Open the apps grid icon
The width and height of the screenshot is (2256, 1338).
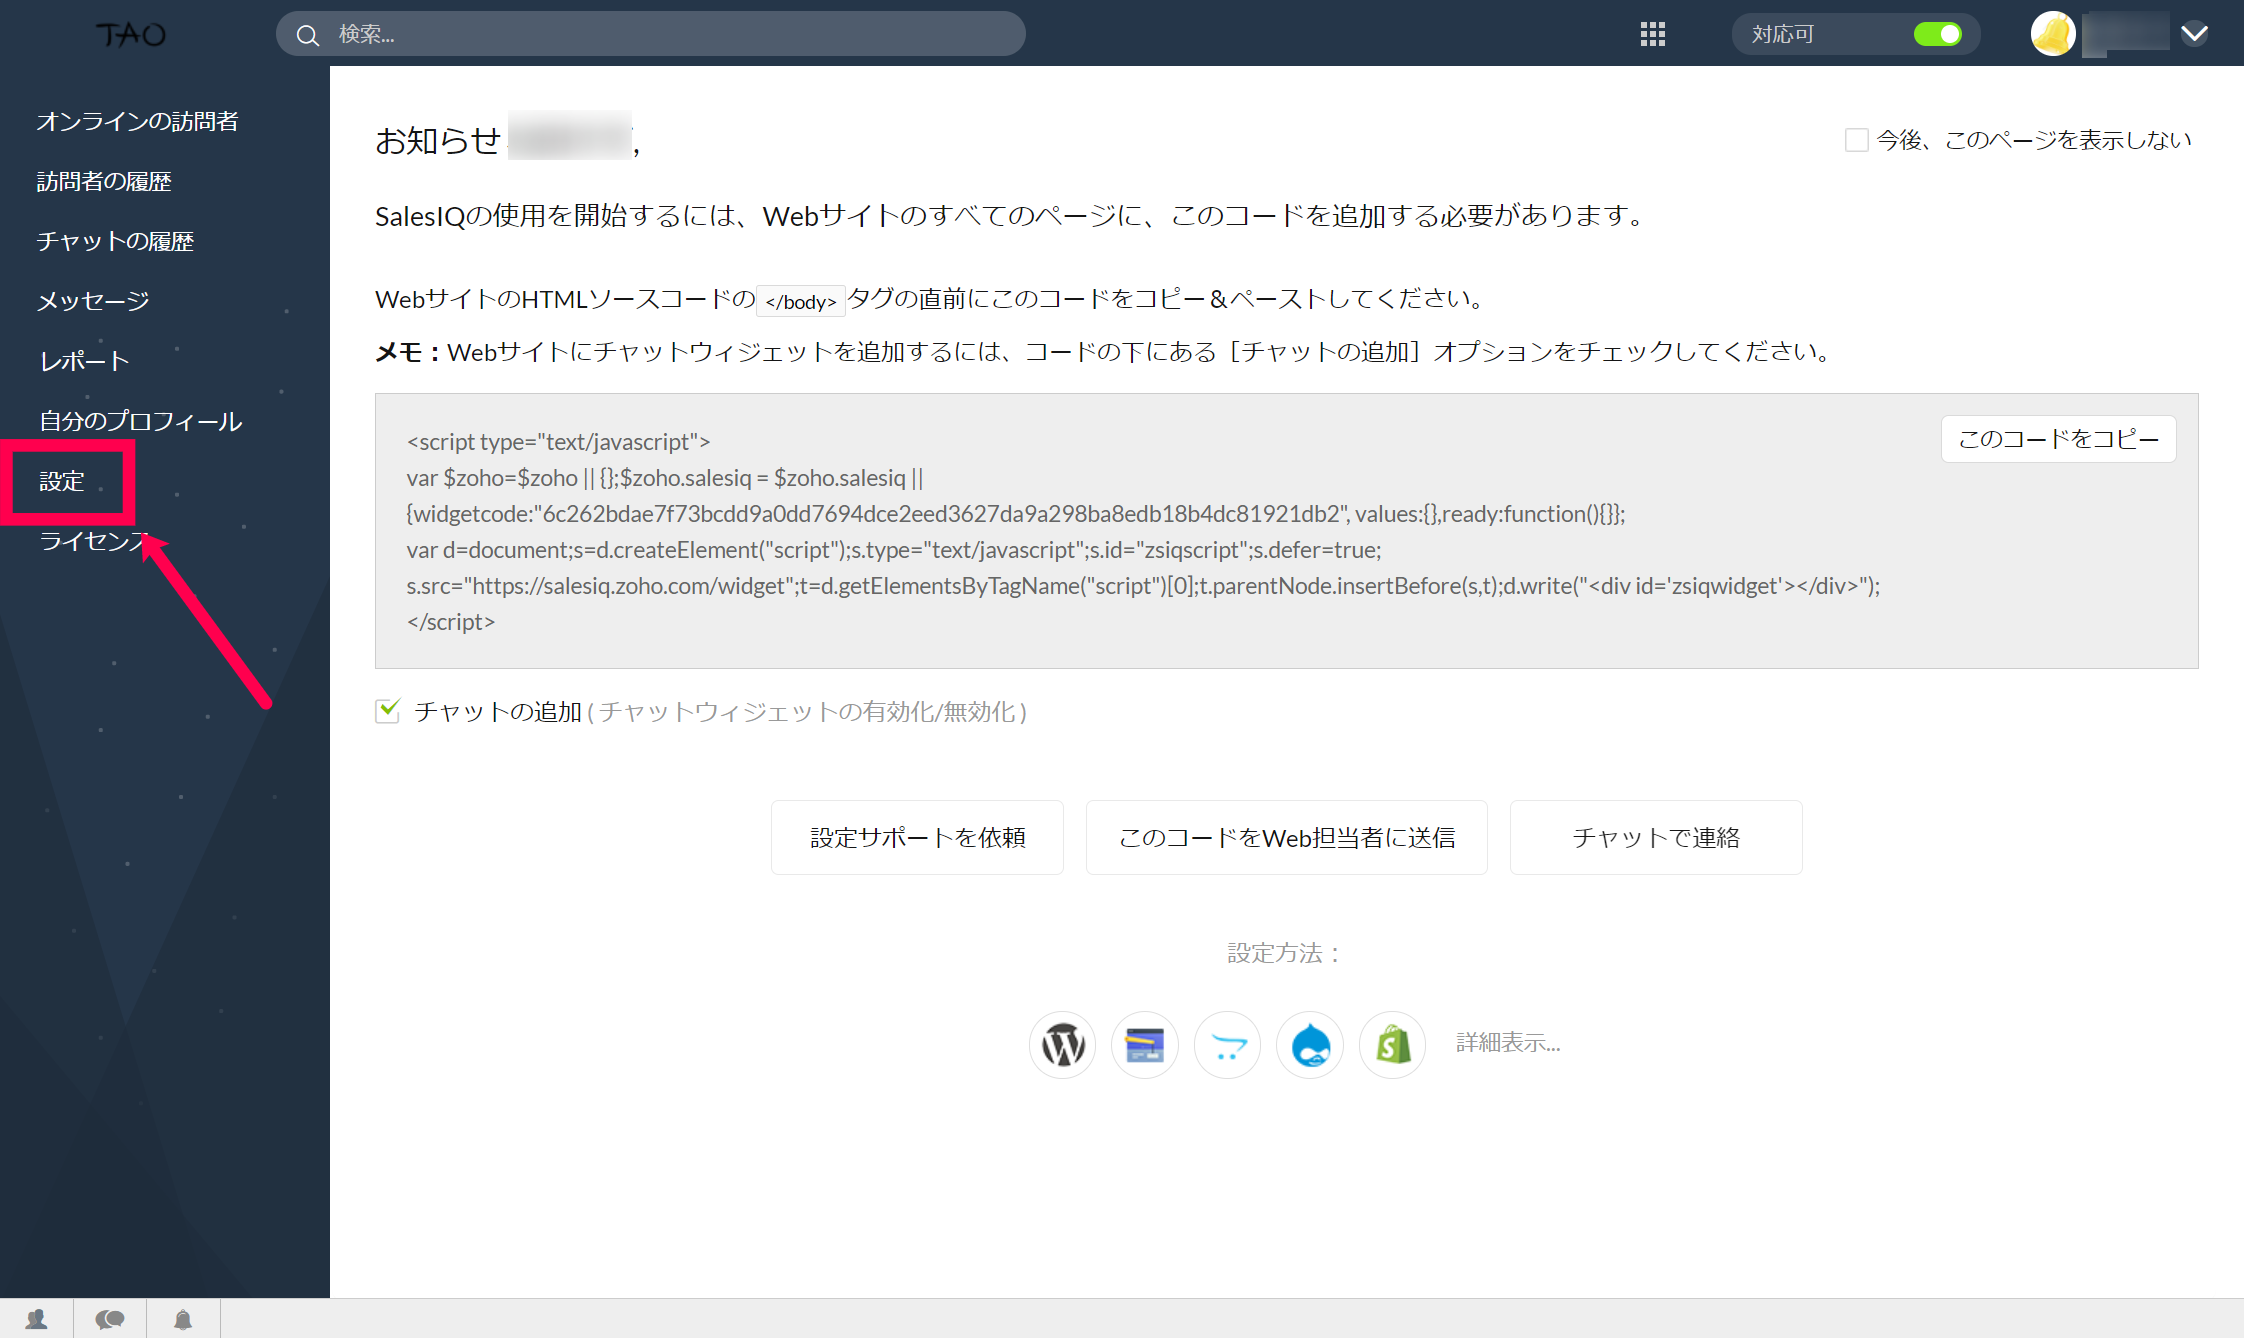pos(1652,34)
